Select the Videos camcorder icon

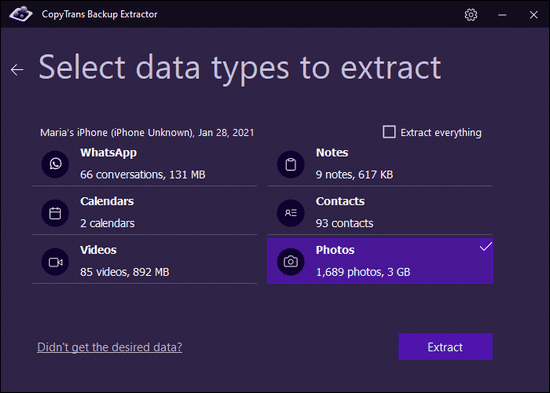(x=55, y=262)
